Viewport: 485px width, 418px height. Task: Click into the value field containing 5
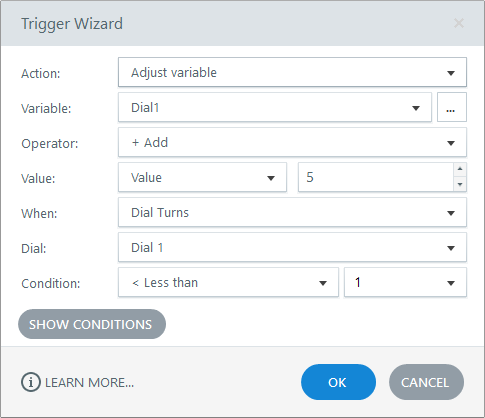coord(376,177)
